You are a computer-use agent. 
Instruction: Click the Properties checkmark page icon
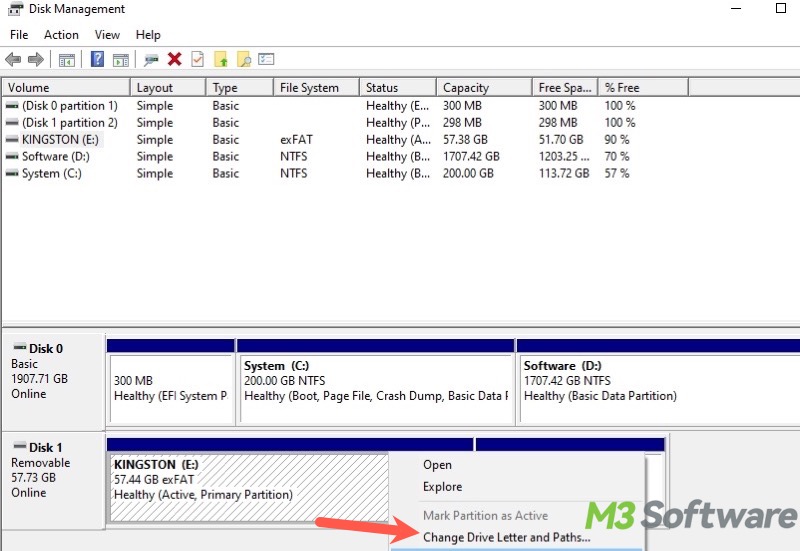[197, 60]
